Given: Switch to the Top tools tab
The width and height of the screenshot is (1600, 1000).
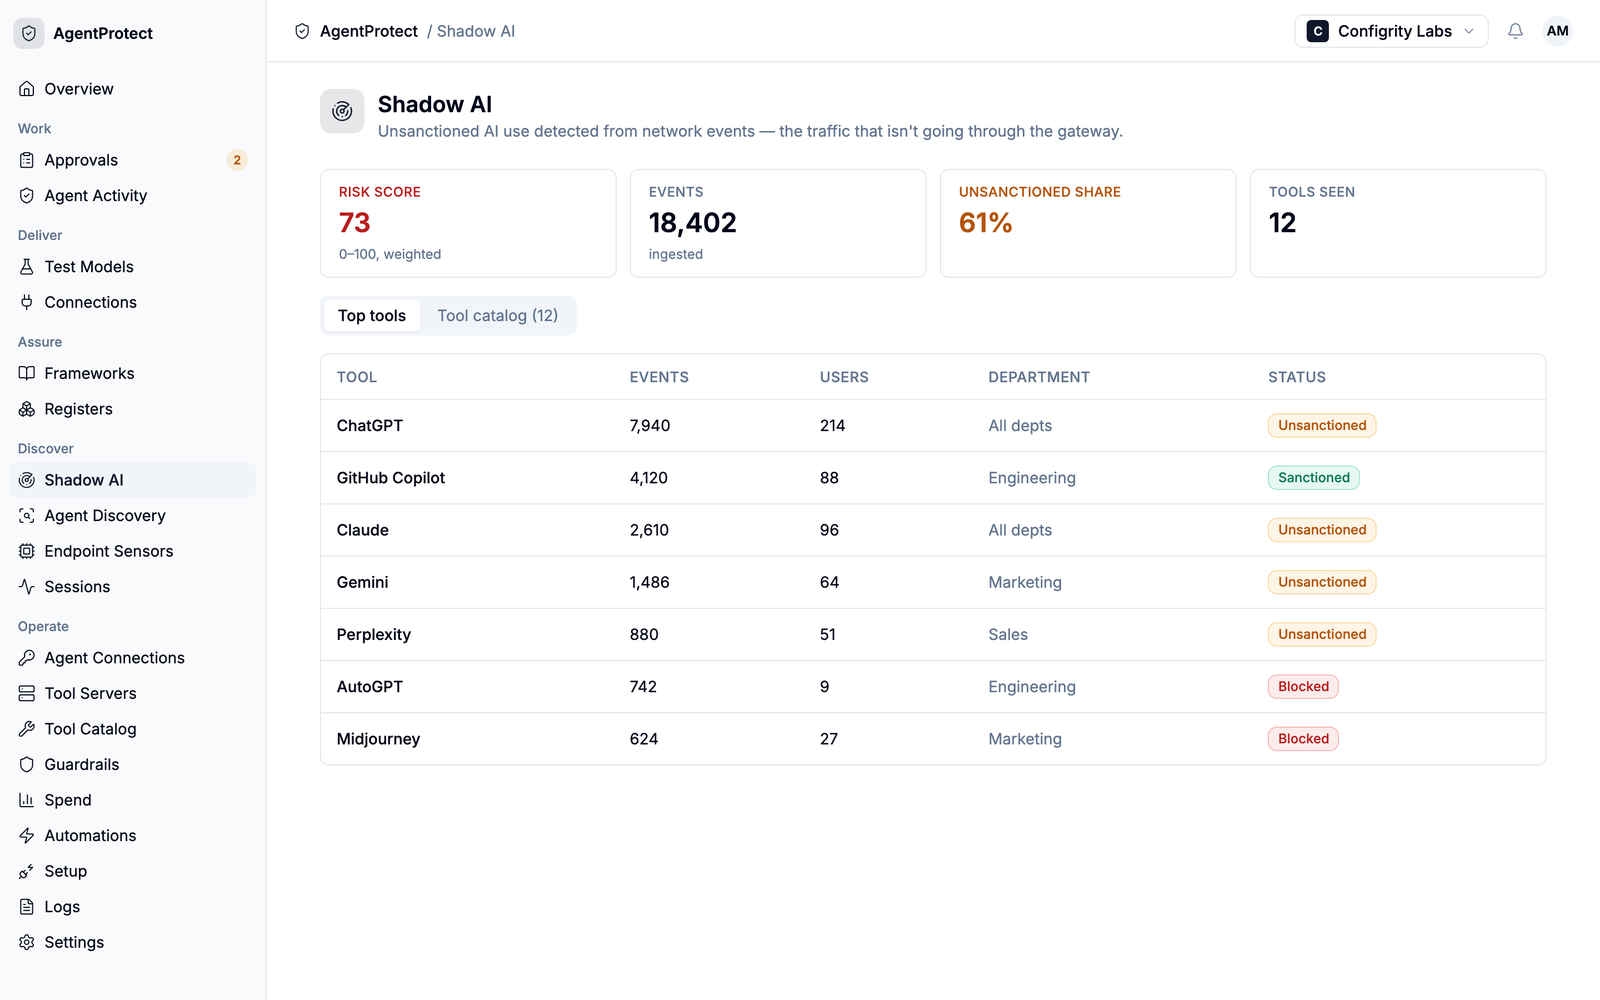Looking at the screenshot, I should [x=372, y=316].
